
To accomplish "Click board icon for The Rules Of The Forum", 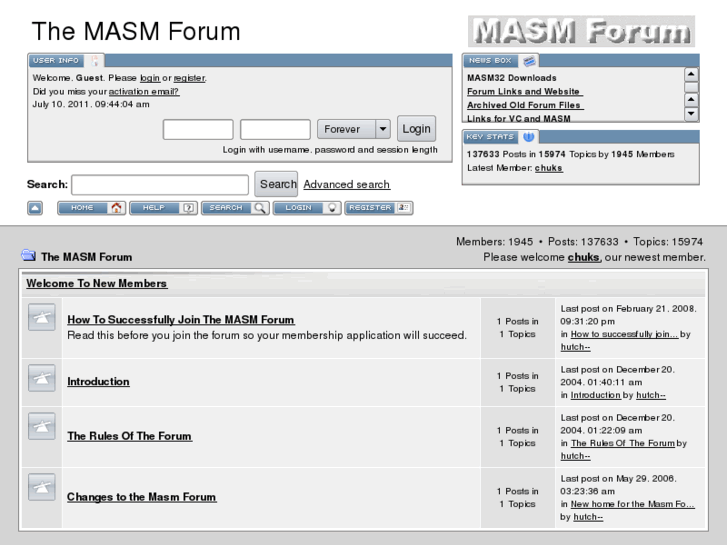I will point(42,426).
